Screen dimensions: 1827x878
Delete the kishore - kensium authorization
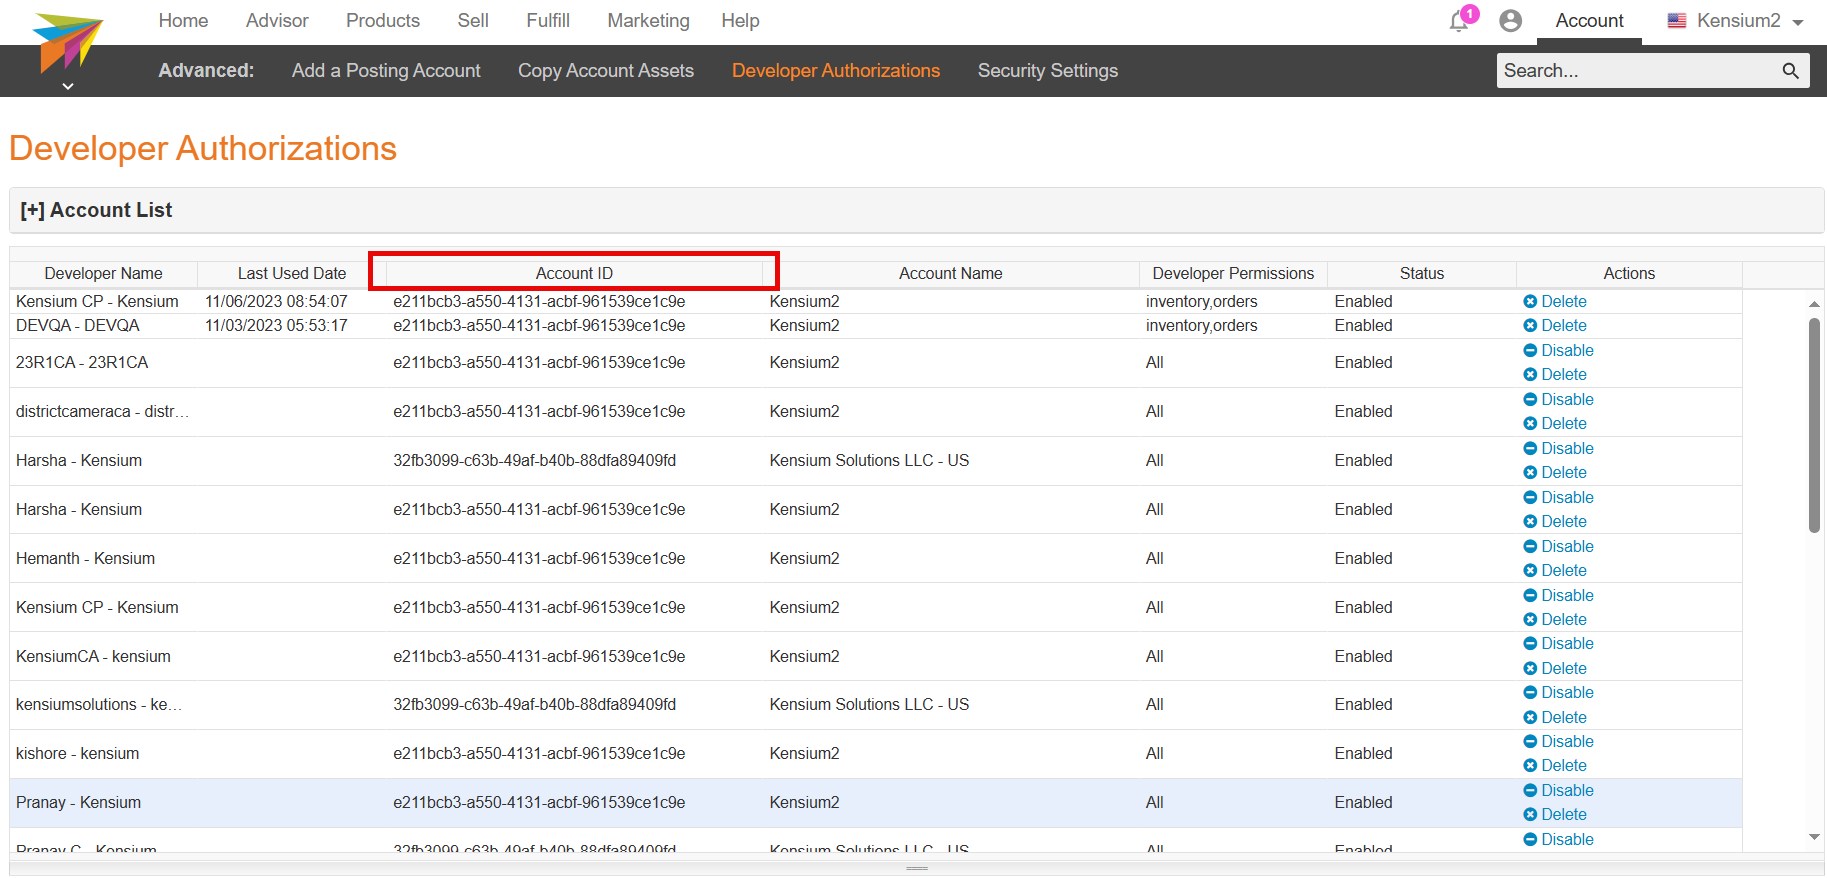[x=1555, y=766]
